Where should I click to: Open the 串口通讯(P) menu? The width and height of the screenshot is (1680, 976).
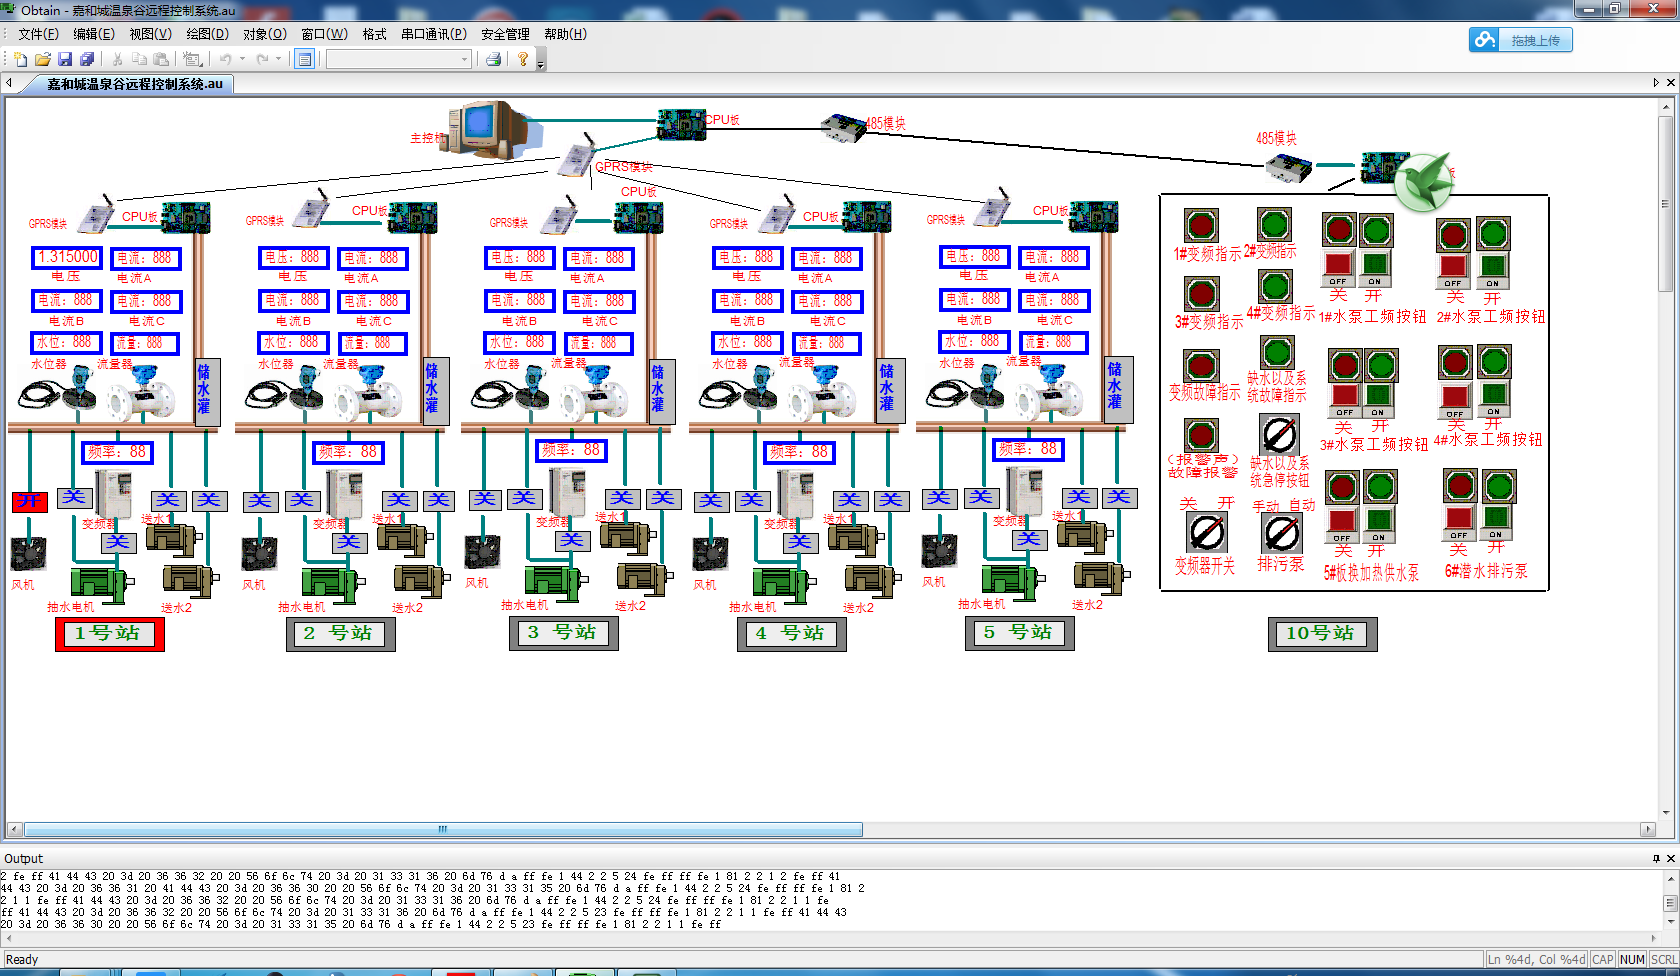pos(434,34)
